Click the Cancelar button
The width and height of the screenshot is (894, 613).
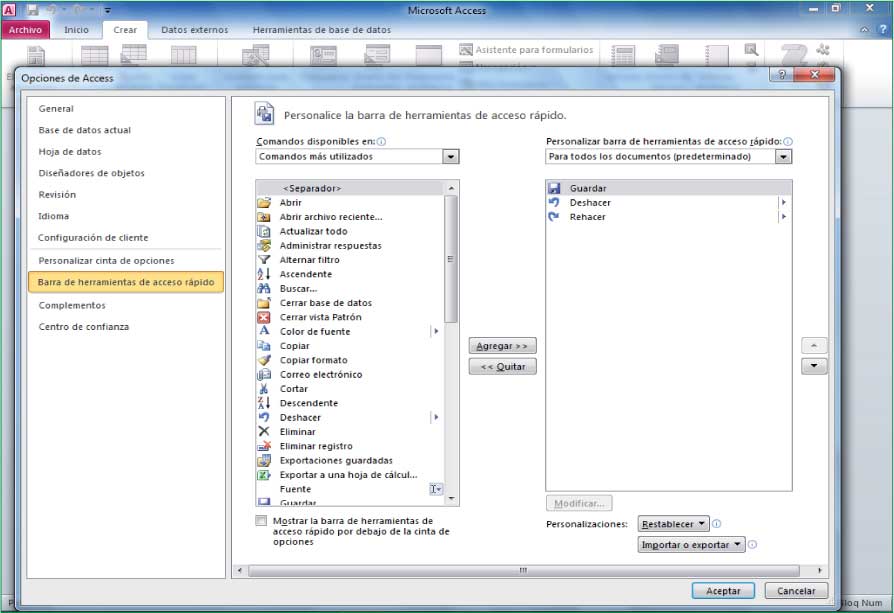click(796, 591)
